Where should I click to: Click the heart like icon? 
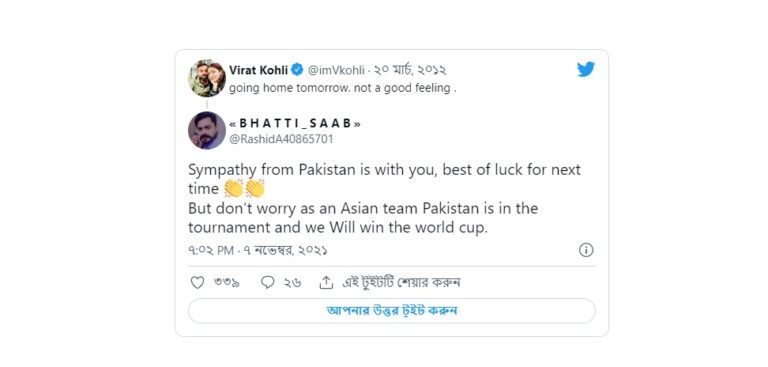click(197, 282)
